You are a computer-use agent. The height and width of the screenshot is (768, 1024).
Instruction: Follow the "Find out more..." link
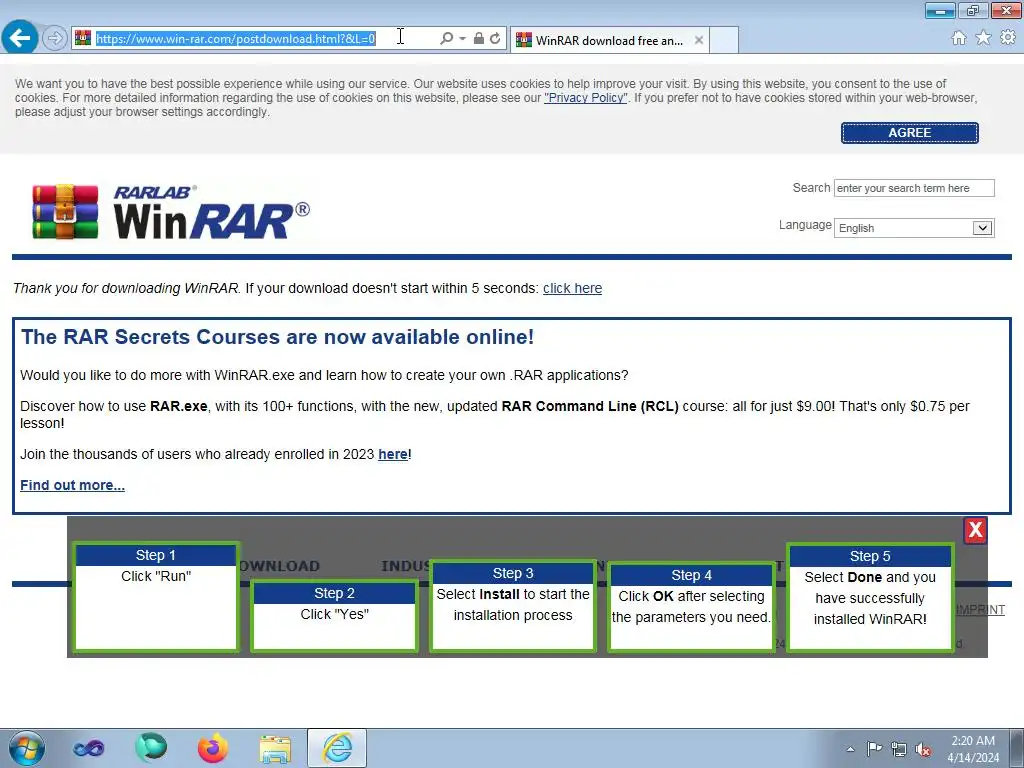pyautogui.click(x=72, y=485)
